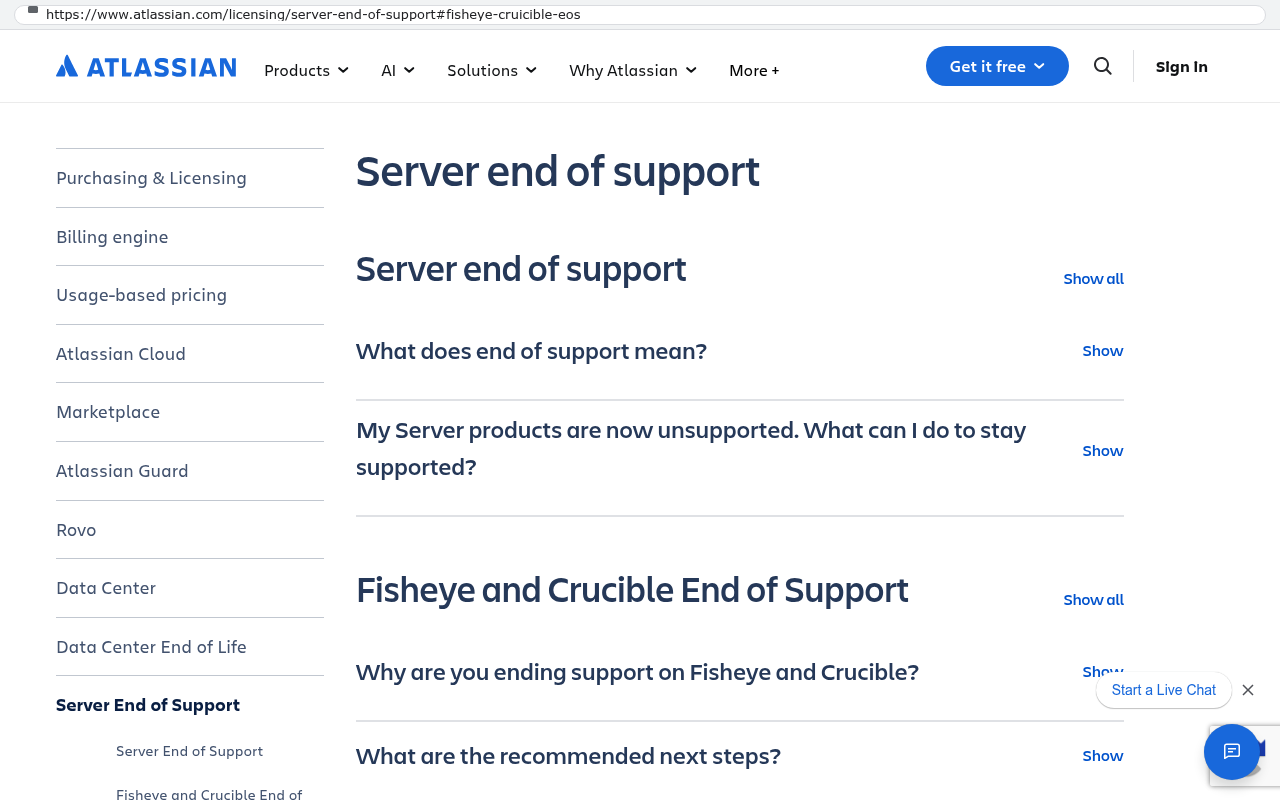Open the Solutions dropdown

click(492, 70)
